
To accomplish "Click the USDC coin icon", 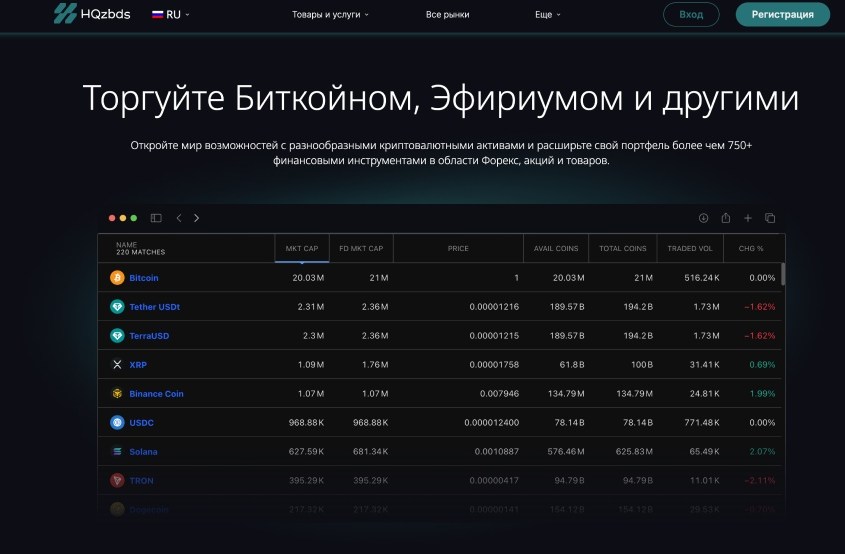I will click(117, 423).
